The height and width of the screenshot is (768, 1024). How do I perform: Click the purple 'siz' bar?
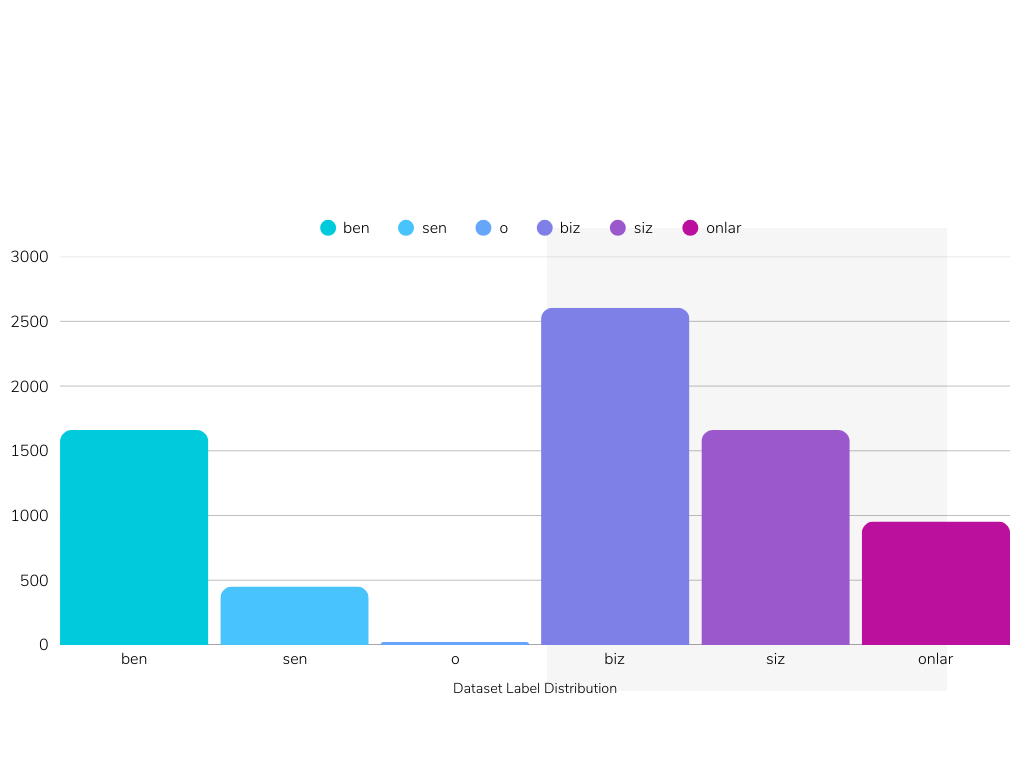pos(775,538)
